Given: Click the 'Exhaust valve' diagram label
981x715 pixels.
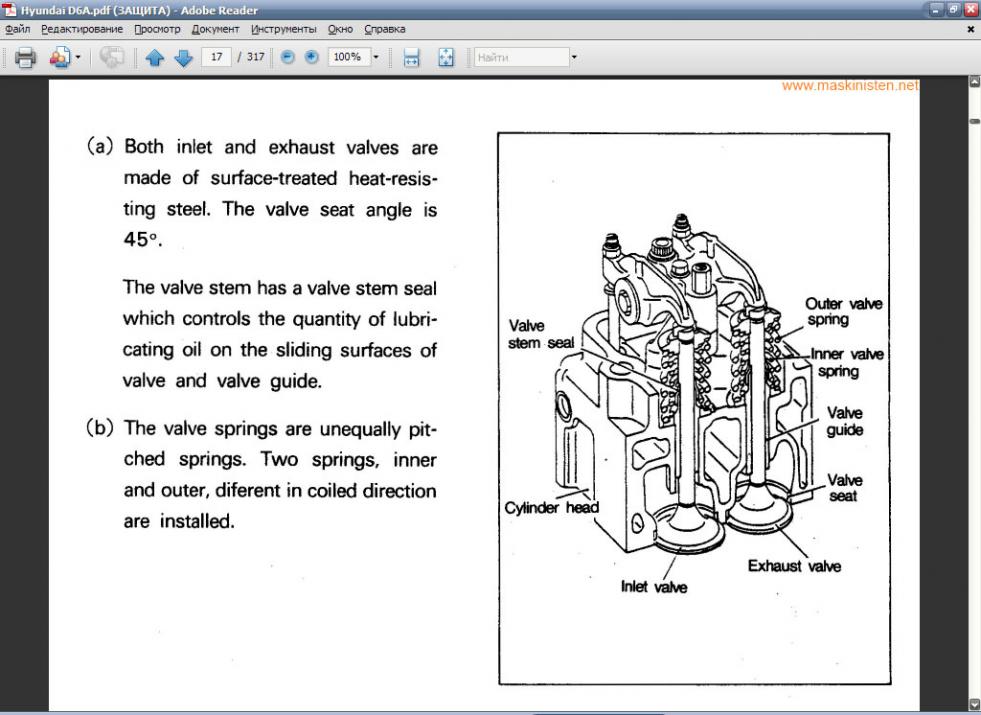Looking at the screenshot, I should pos(795,566).
